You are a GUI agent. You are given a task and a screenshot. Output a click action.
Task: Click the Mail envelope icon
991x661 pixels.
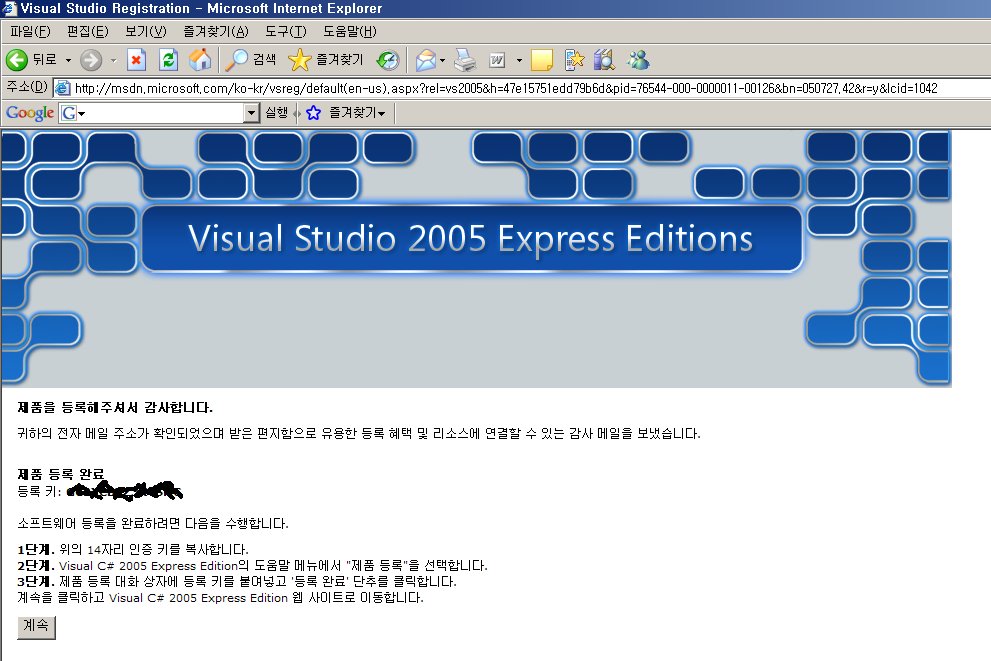click(x=426, y=60)
